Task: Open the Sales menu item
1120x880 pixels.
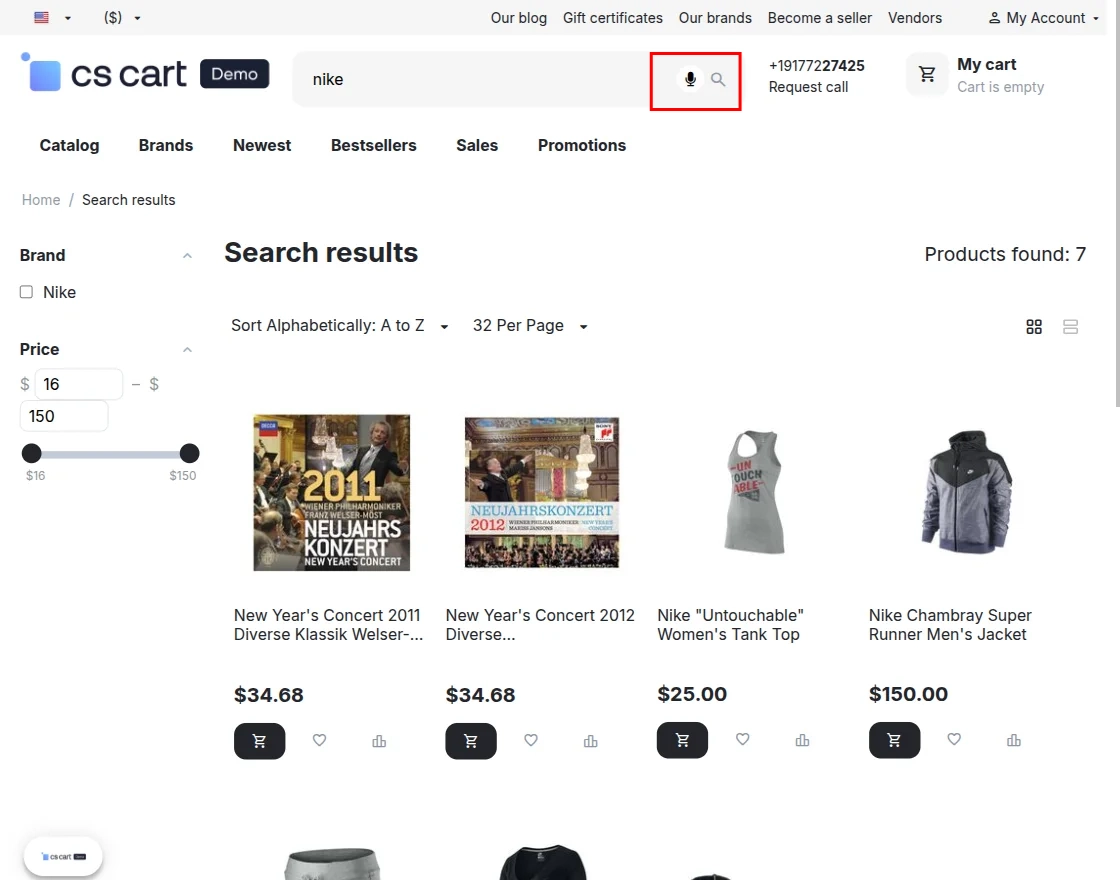Action: [477, 146]
